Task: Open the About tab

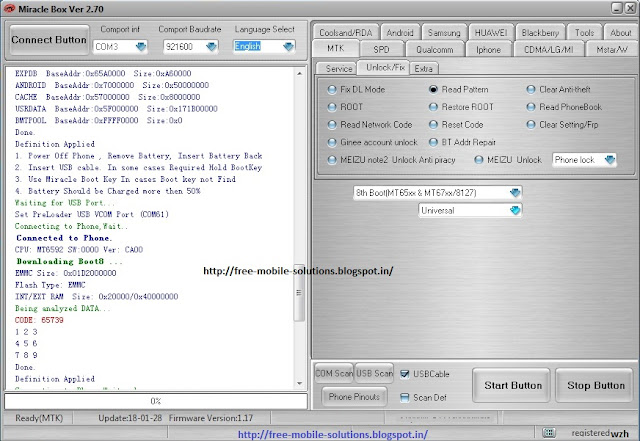Action: 620,32
